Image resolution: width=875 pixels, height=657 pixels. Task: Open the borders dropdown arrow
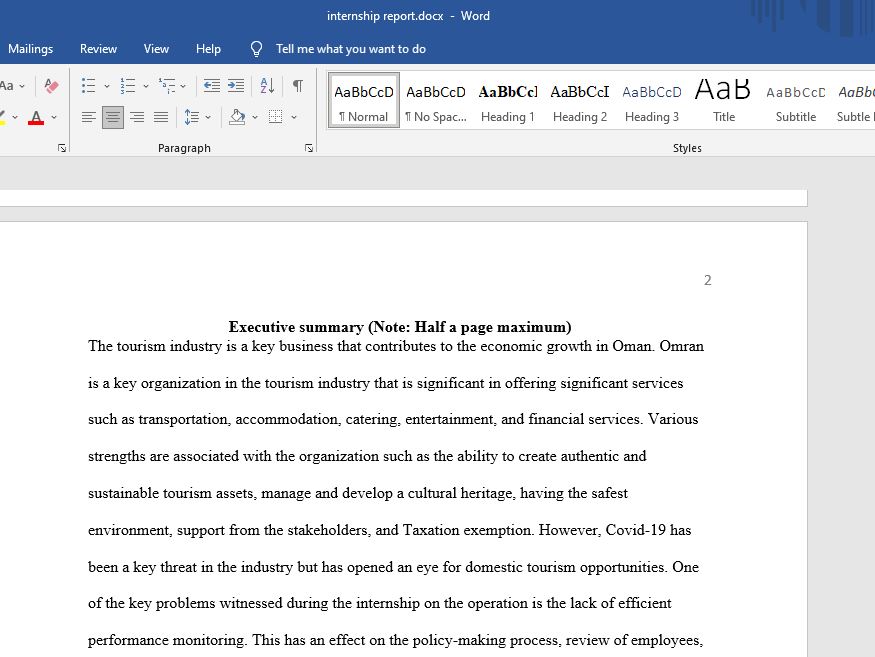(x=294, y=118)
